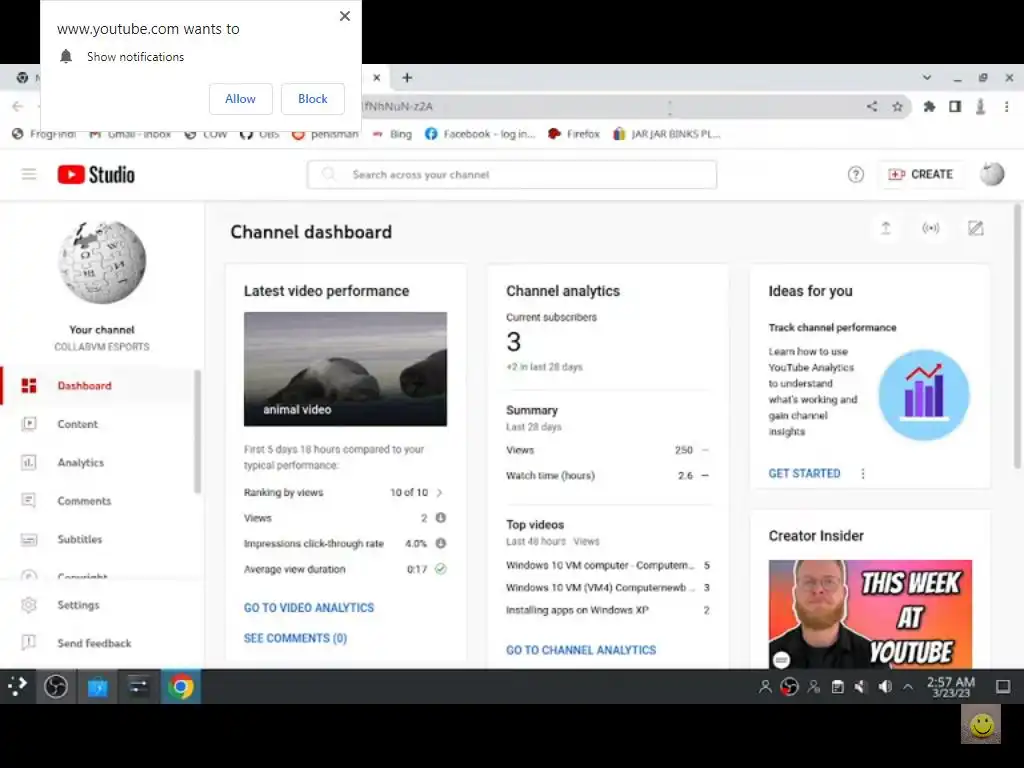Expand hidden system tray icons arrow
The width and height of the screenshot is (1024, 768).
click(x=908, y=686)
